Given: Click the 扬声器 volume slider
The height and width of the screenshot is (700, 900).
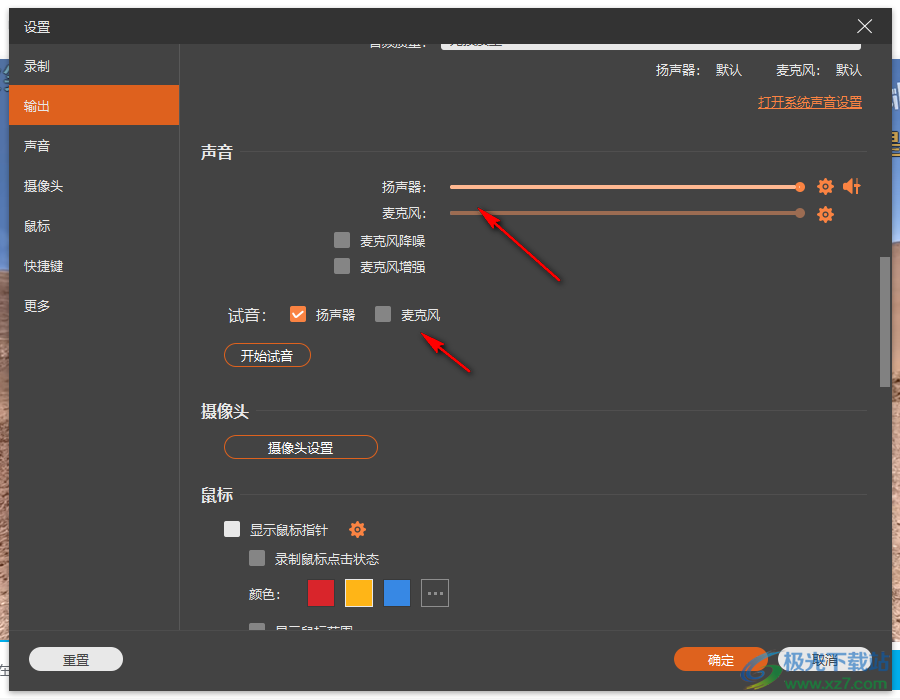Looking at the screenshot, I should coord(627,186).
